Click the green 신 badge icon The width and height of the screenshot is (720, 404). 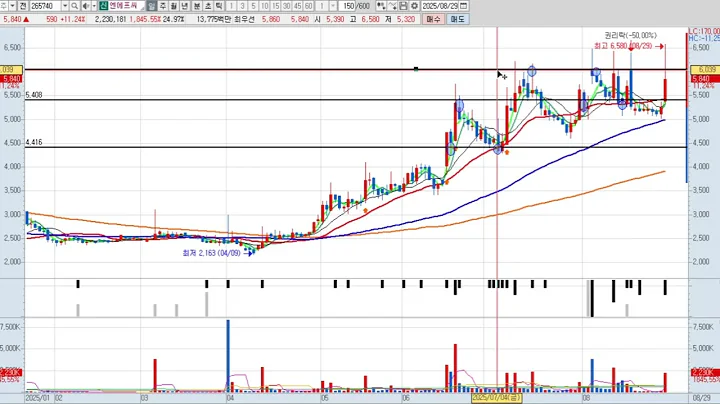pos(103,6)
